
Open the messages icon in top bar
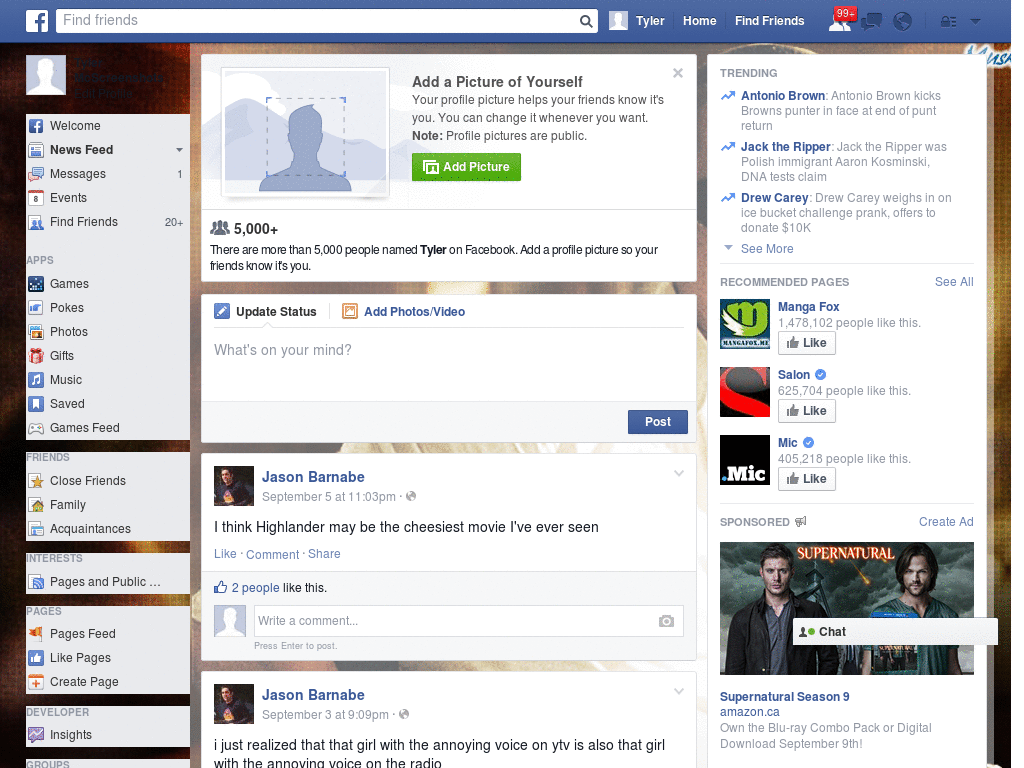point(872,22)
